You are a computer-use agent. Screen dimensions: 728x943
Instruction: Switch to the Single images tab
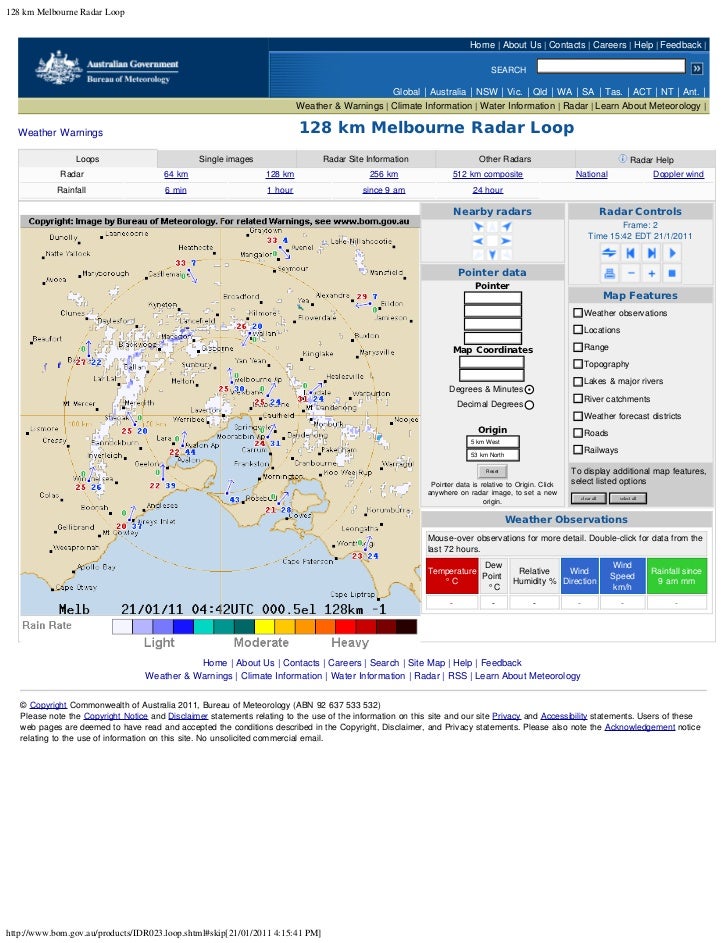[x=226, y=159]
